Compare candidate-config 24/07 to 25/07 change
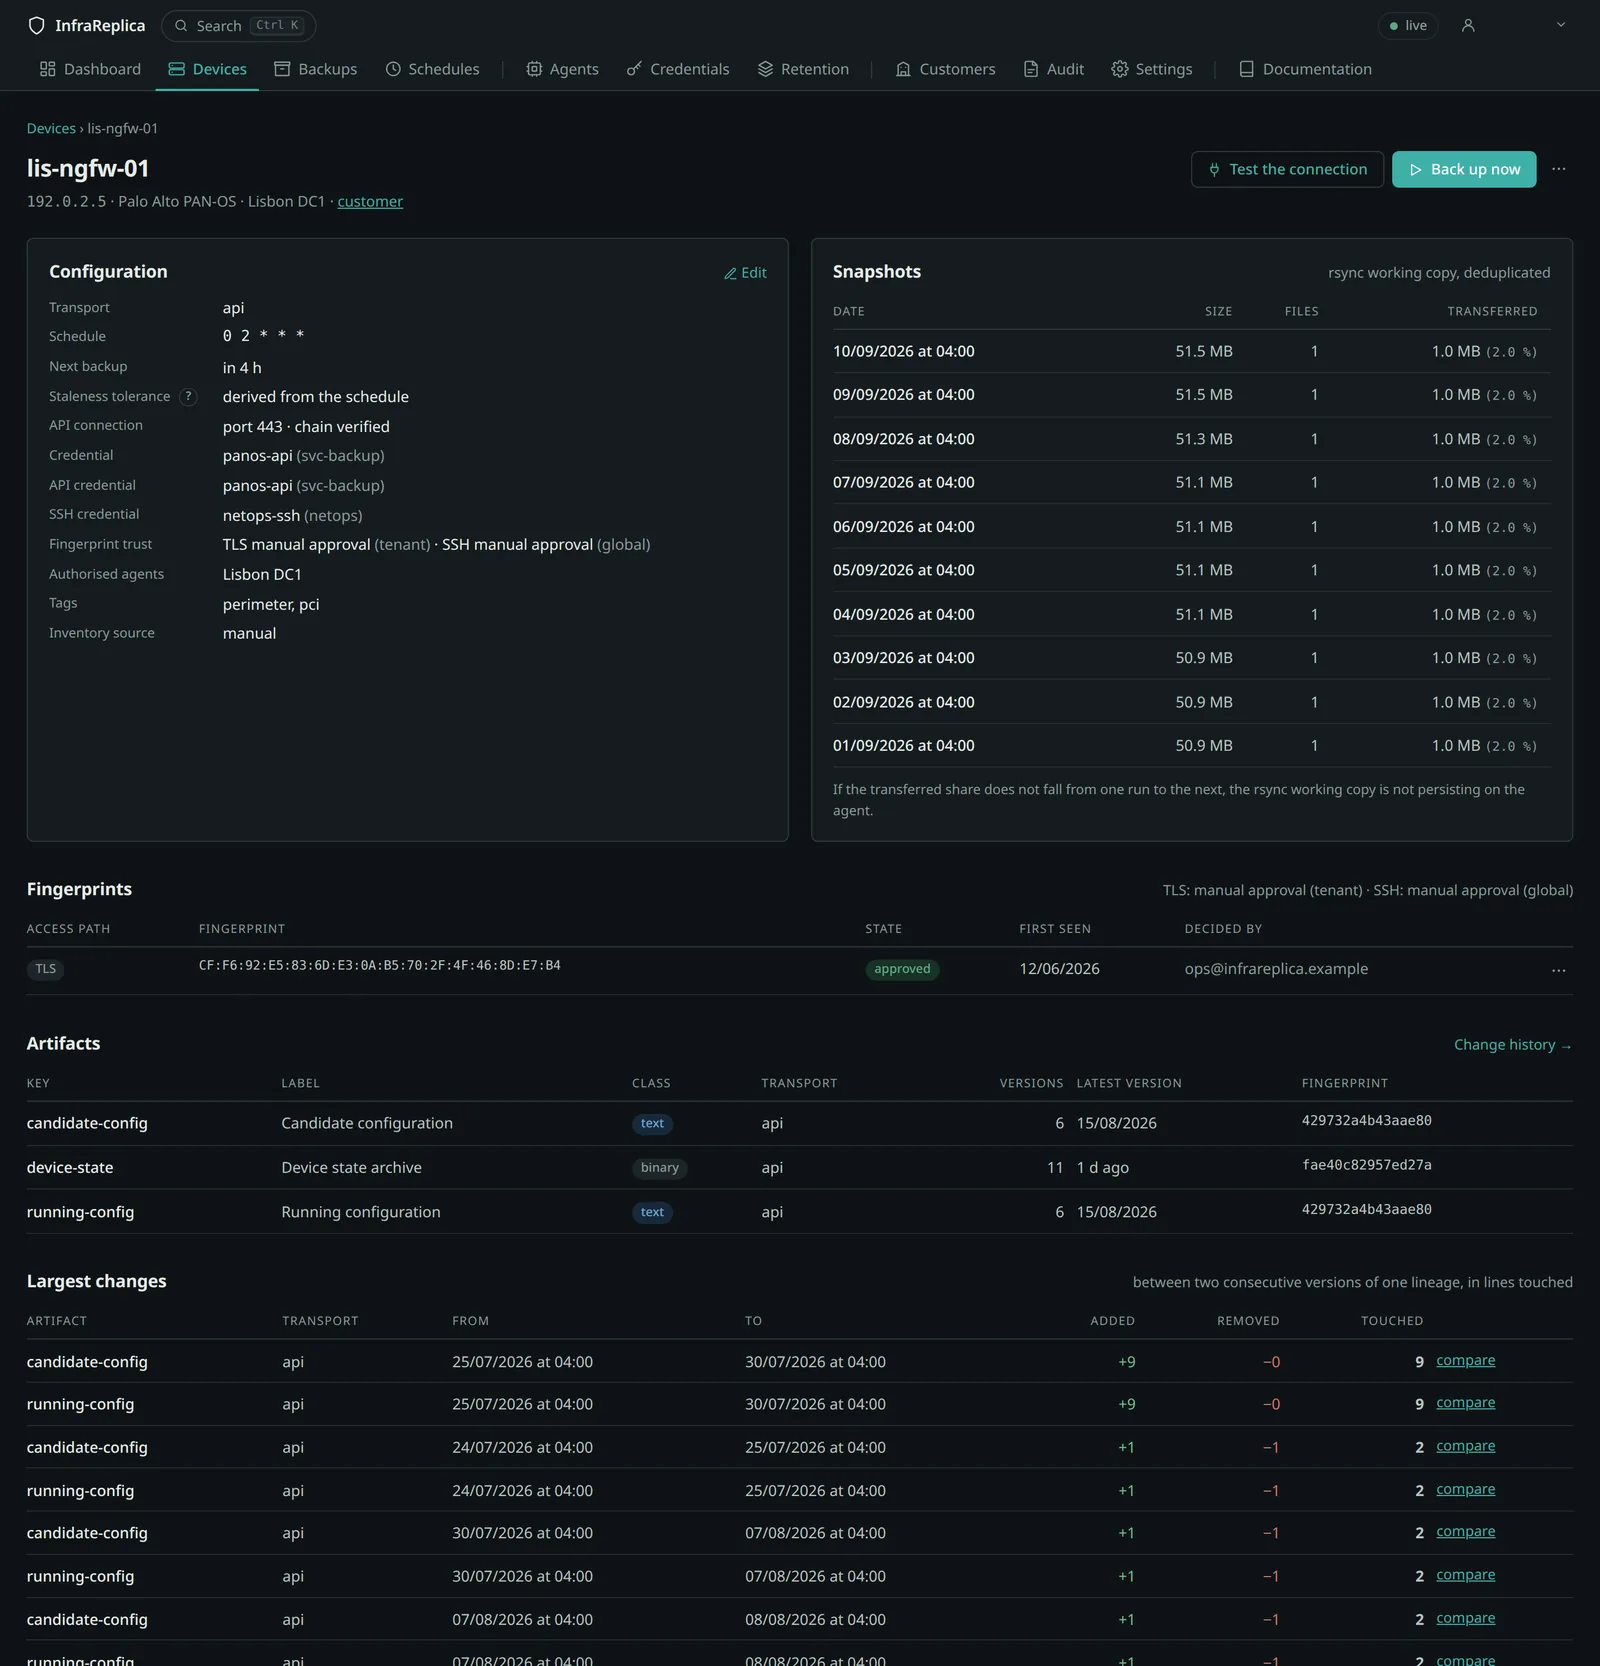Viewport: 1600px width, 1666px height. 1465,1446
